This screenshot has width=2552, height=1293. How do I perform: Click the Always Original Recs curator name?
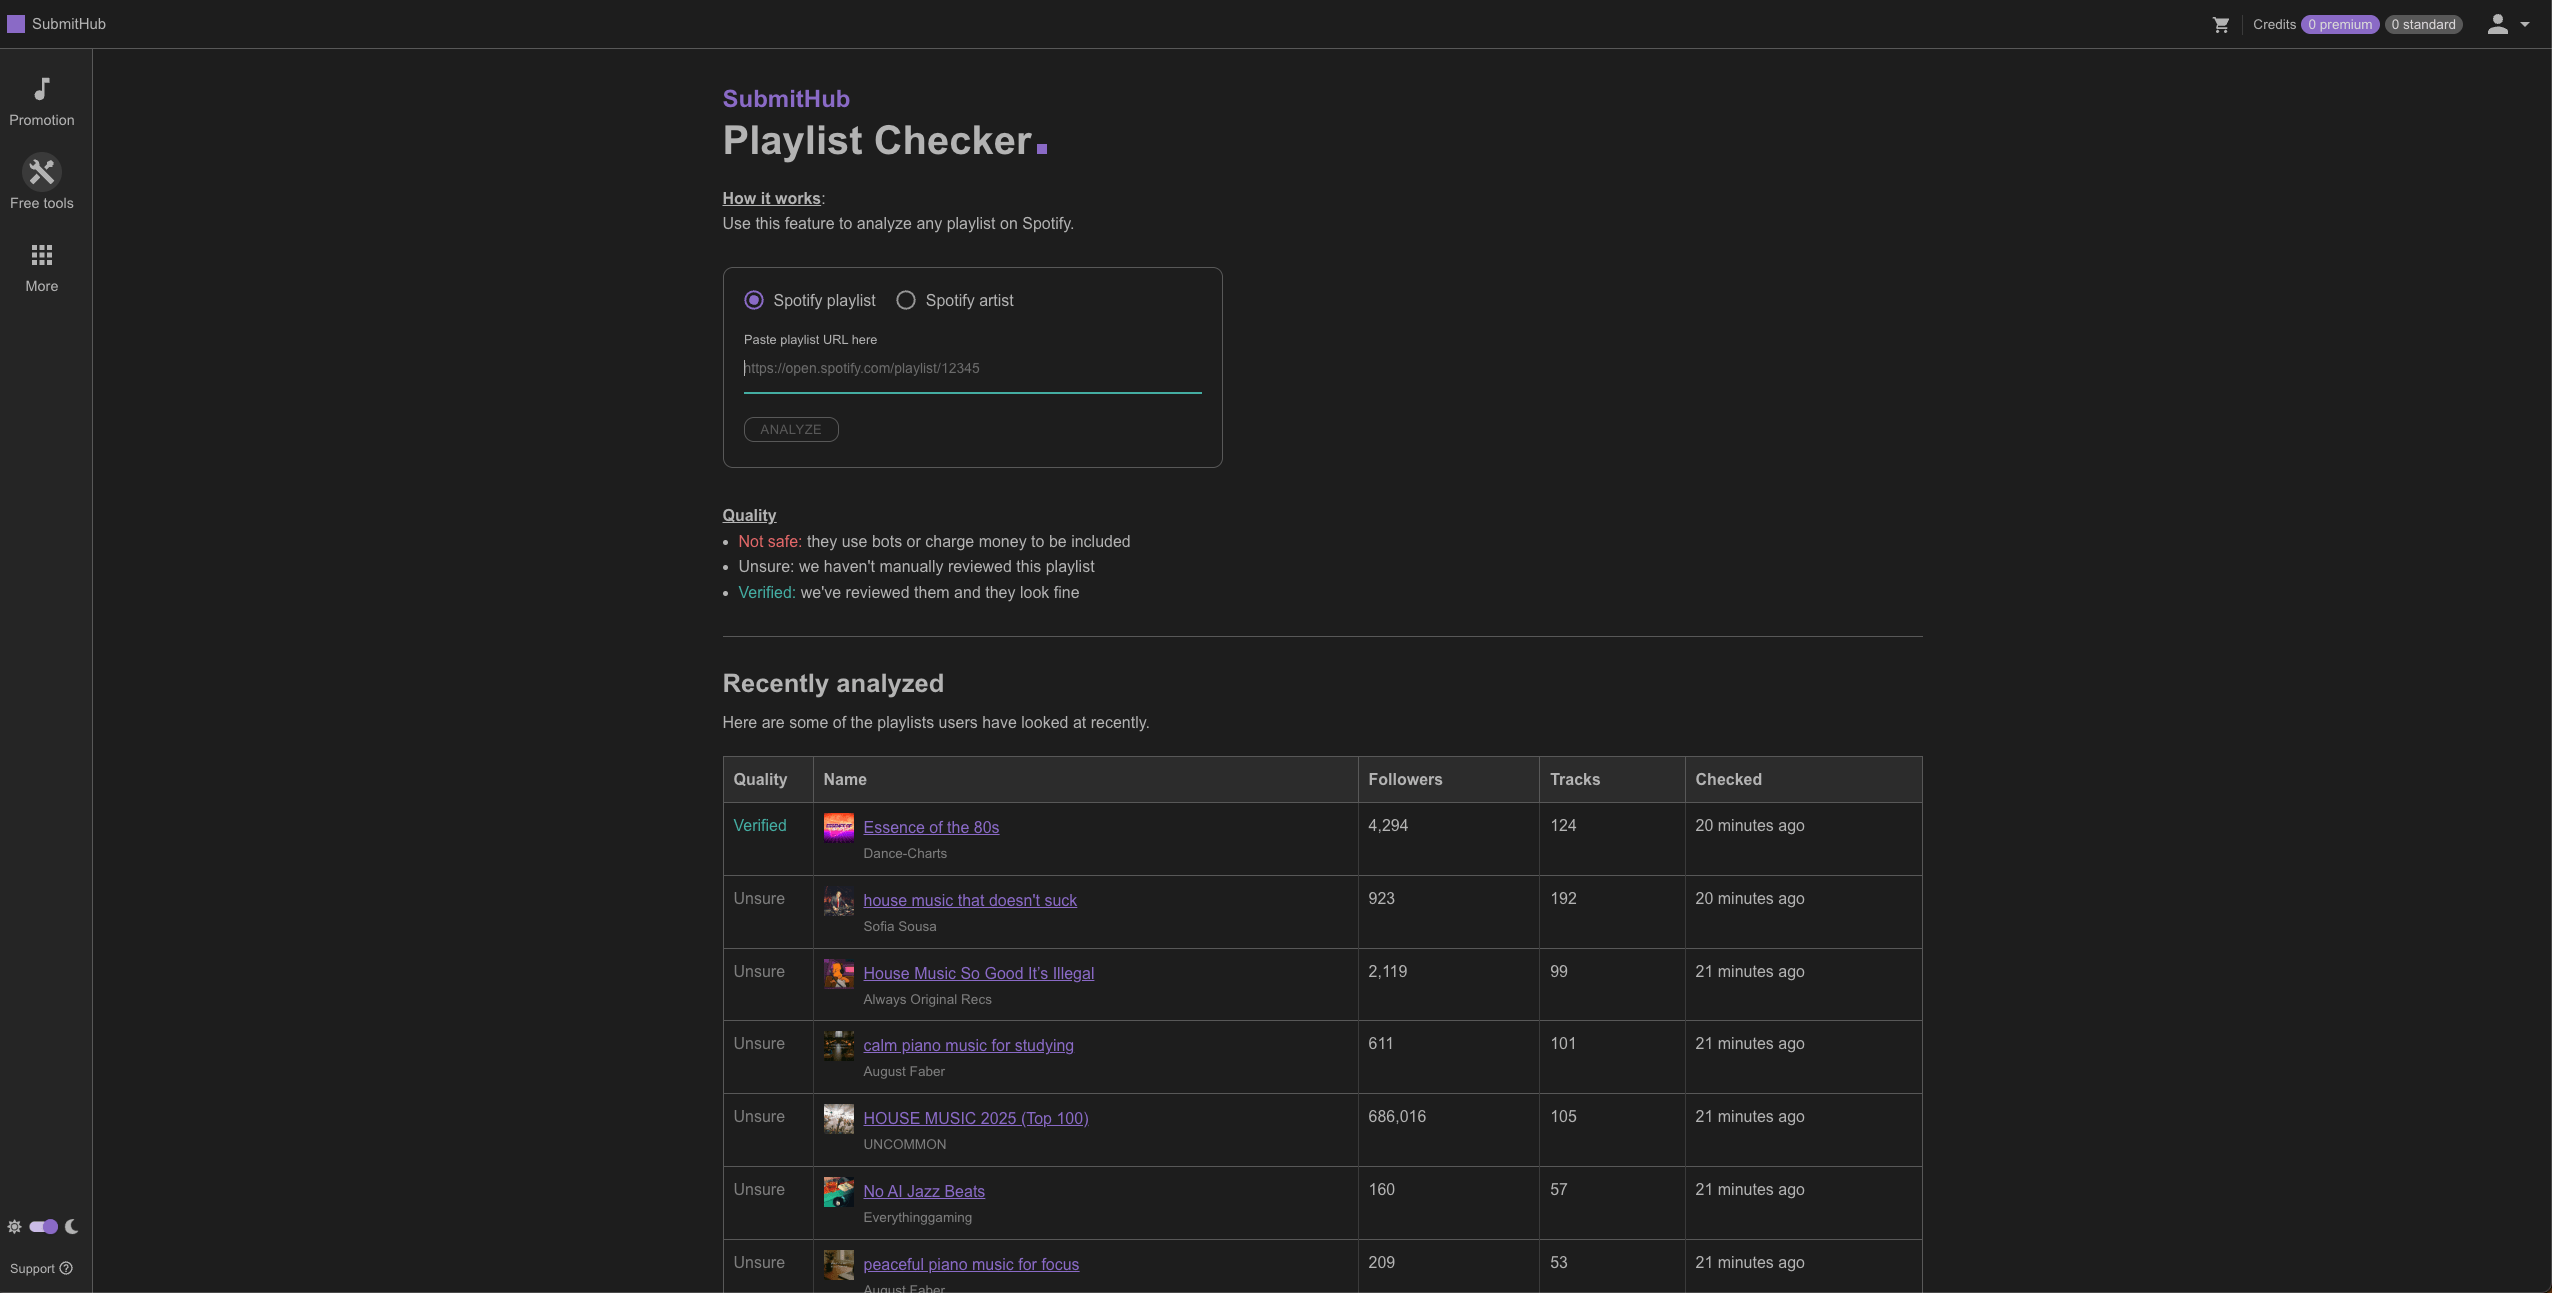point(928,999)
